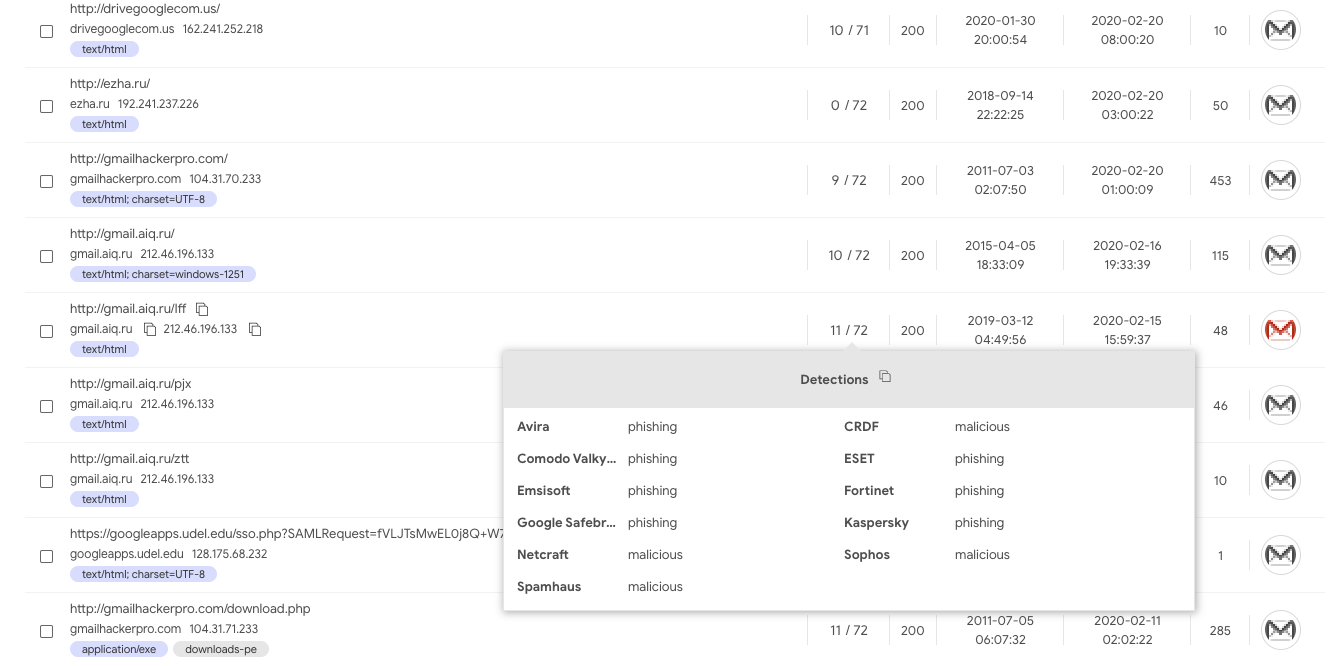Click the ESET phishing entry

pos(924,459)
